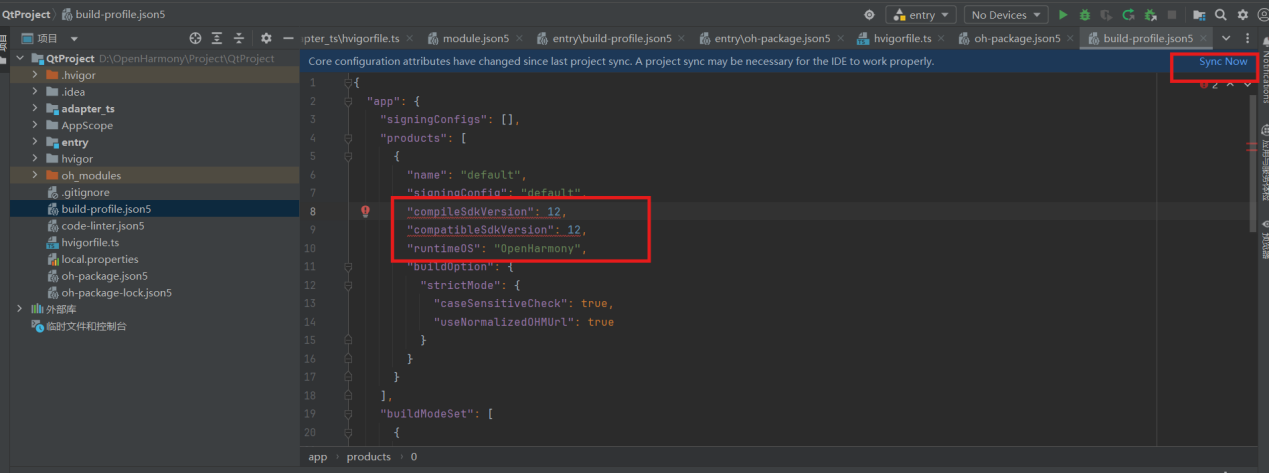Switch to the module.json5 tab
This screenshot has height=473, width=1269.
point(476,39)
